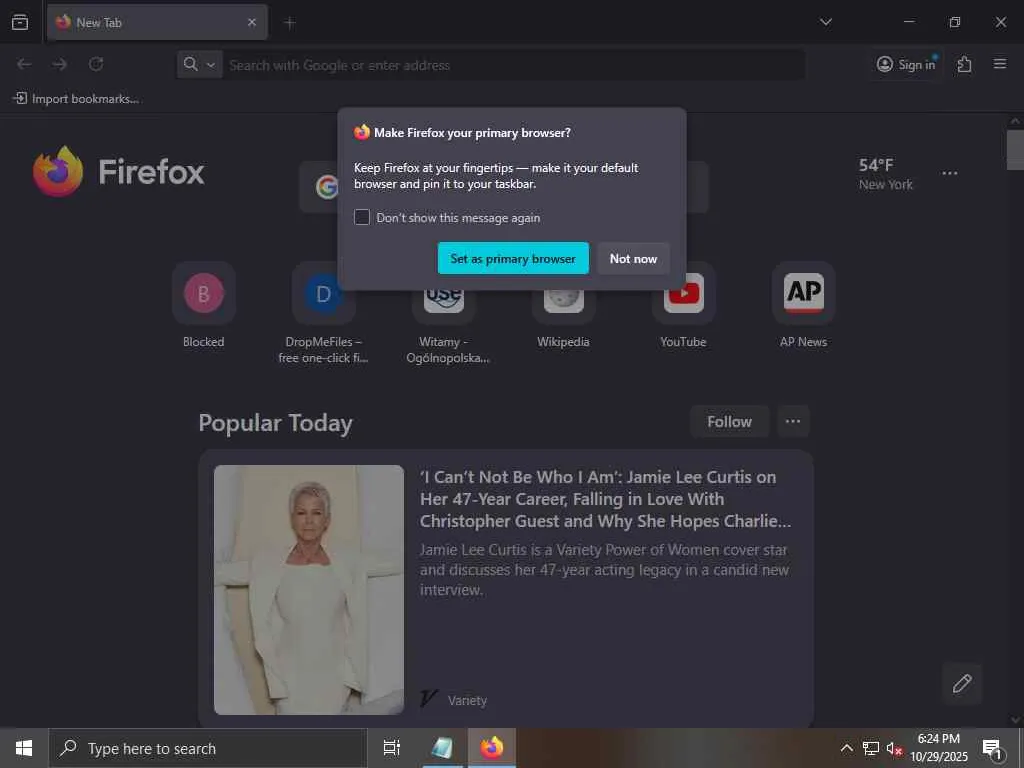Open the notepad-like app in taskbar

coord(443,748)
